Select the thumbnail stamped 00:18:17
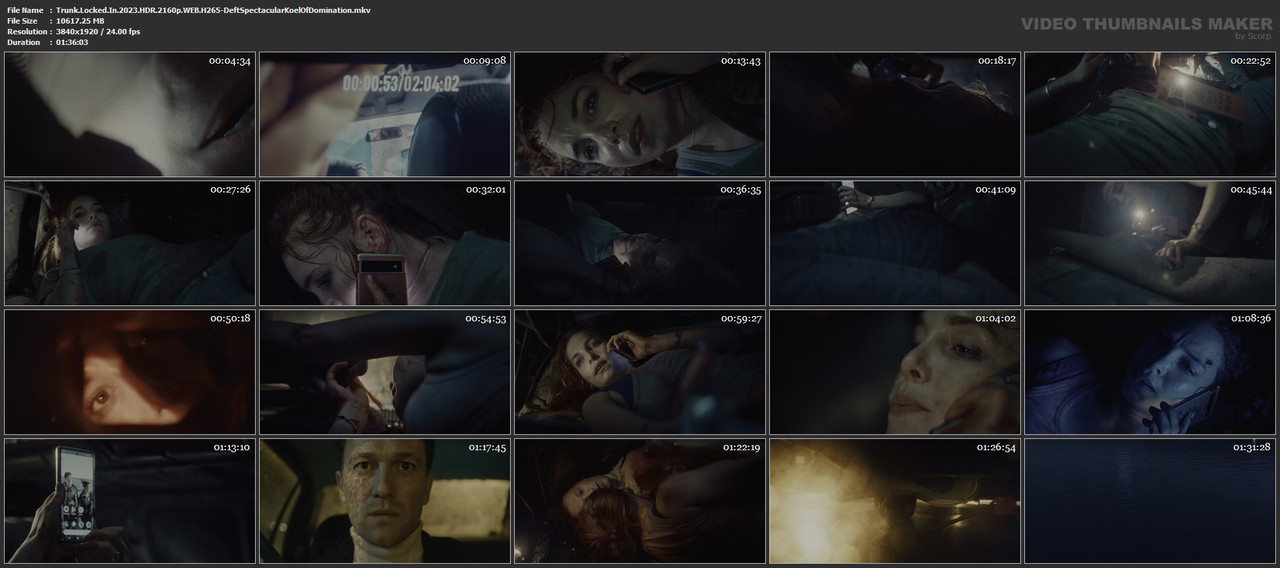Viewport: 1280px width, 568px height. click(x=895, y=115)
